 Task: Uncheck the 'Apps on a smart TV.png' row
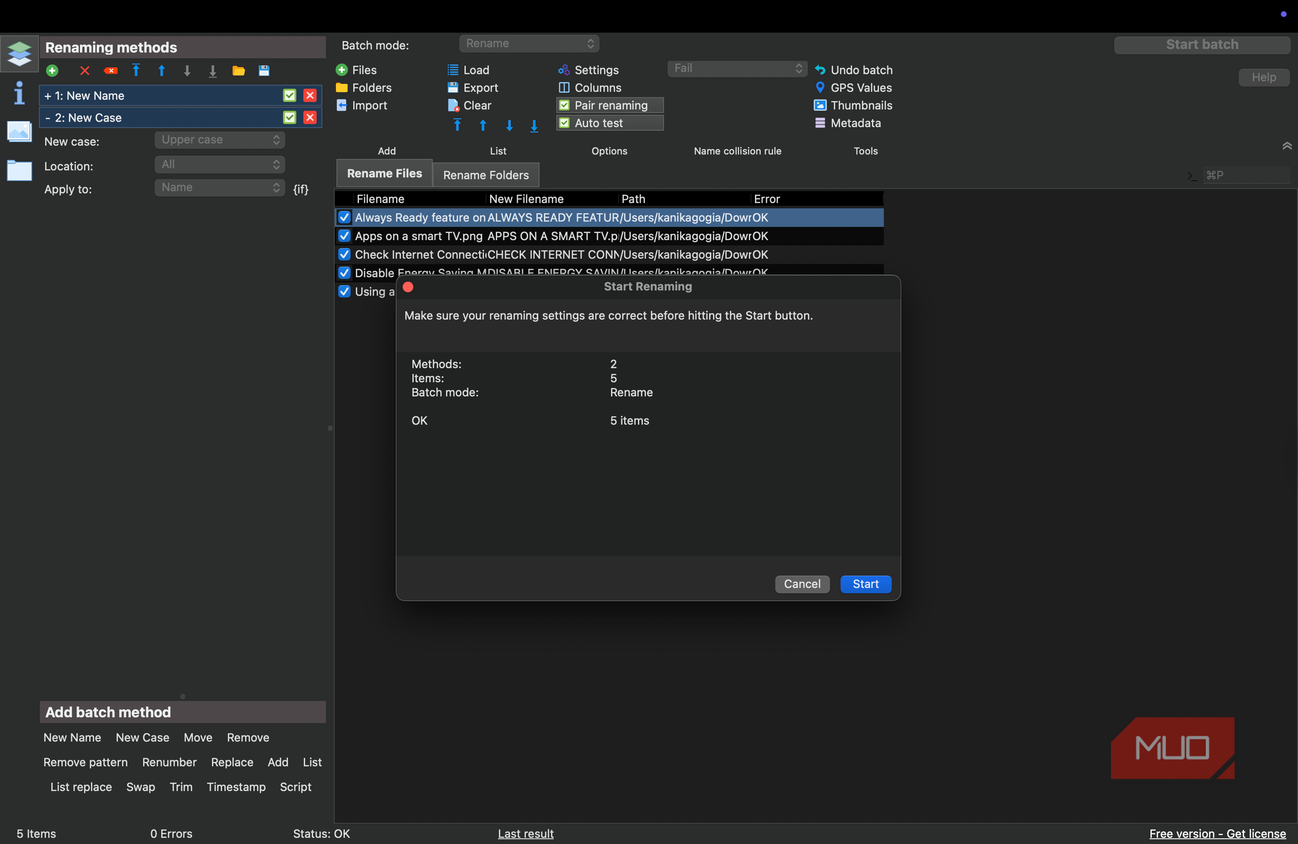344,236
